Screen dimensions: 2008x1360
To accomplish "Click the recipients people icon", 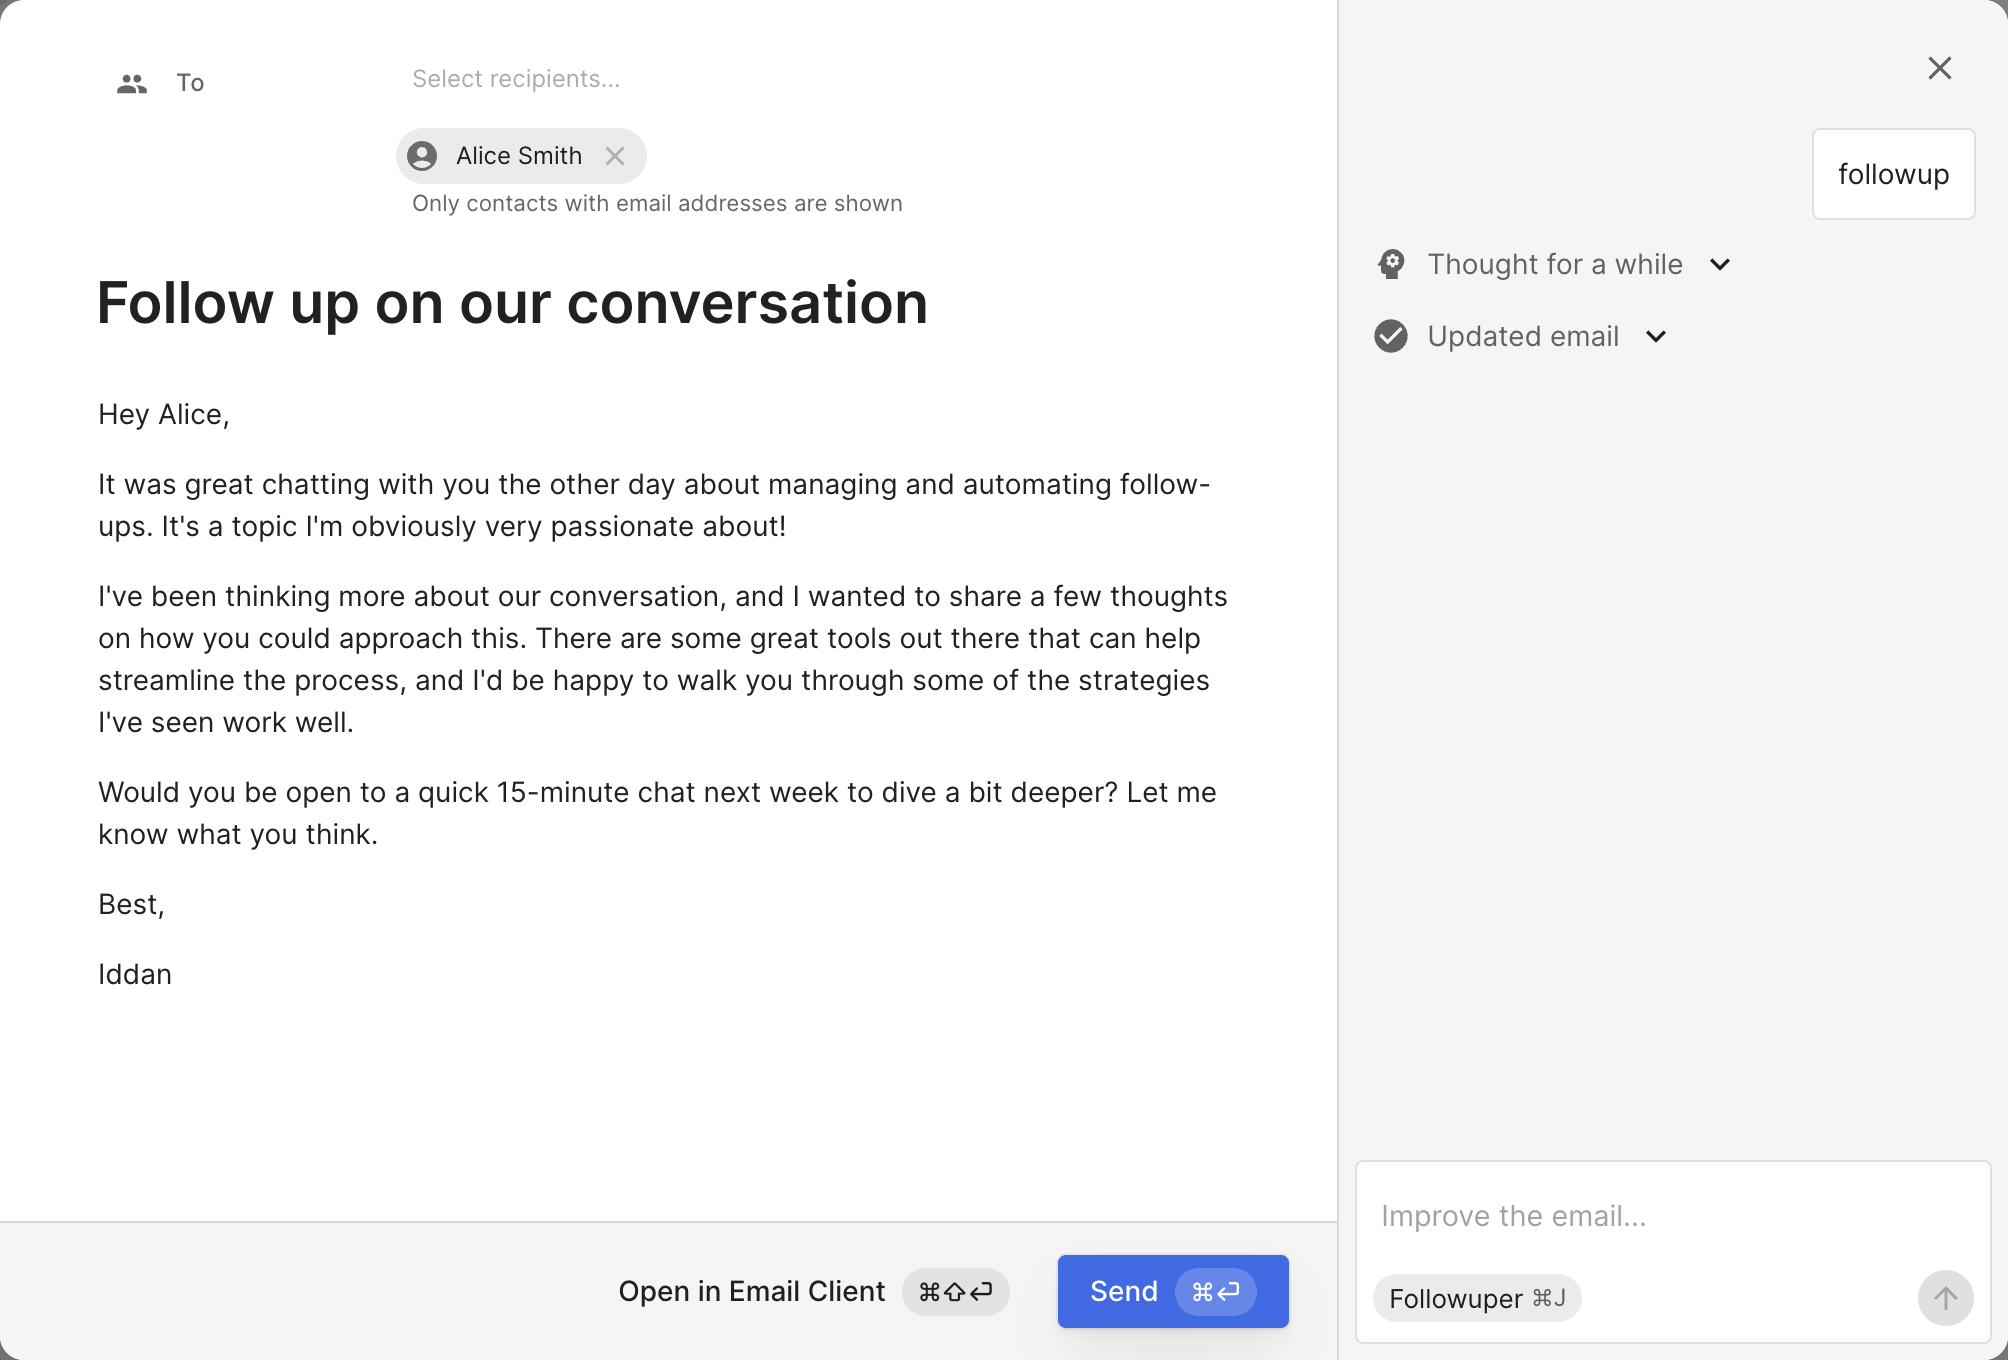I will point(132,84).
